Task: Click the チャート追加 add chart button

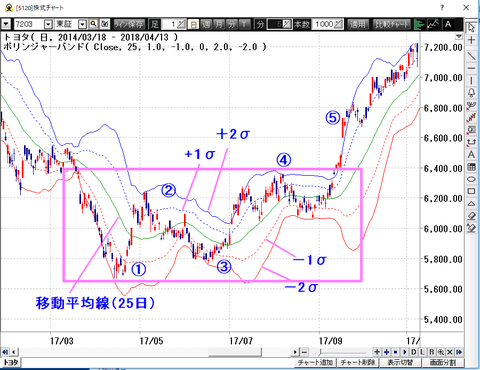Action: coord(315,362)
